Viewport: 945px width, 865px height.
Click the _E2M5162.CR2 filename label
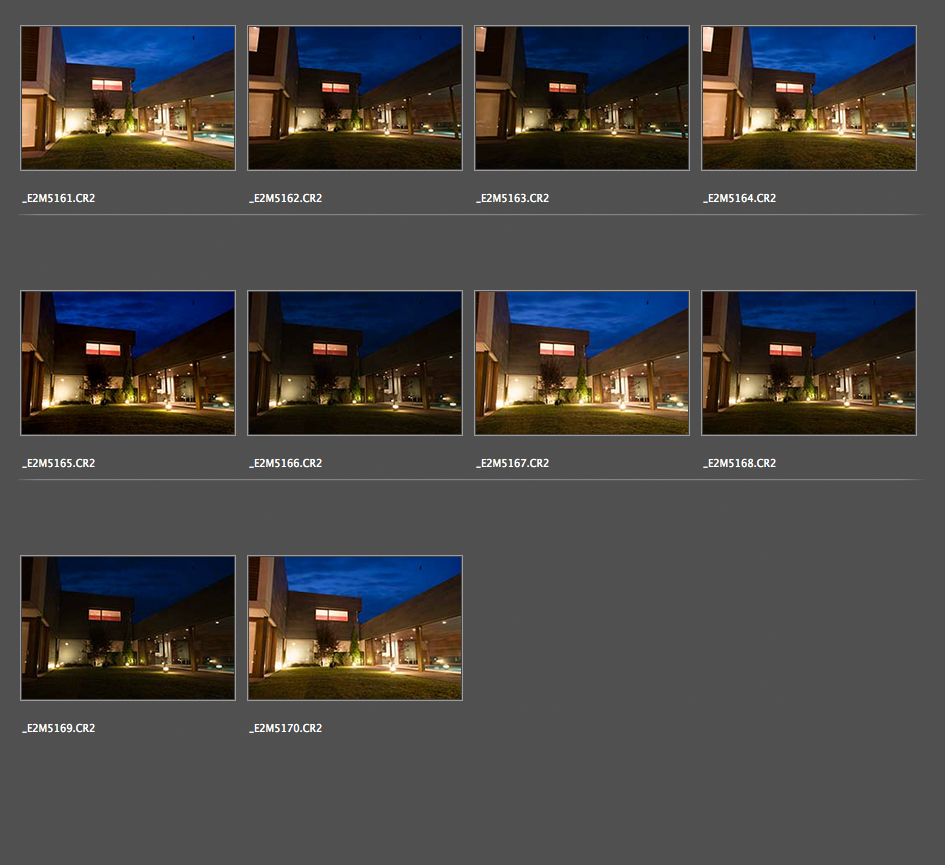[x=286, y=199]
